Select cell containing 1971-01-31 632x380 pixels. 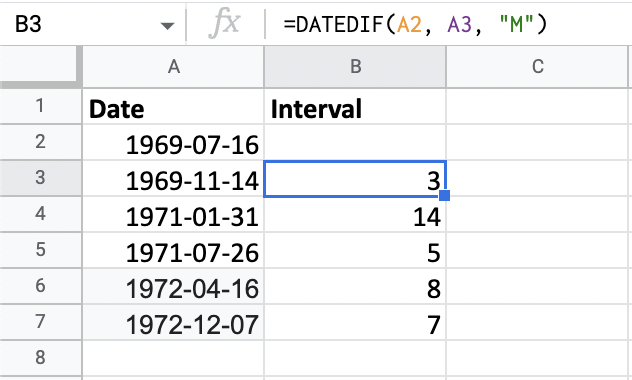point(173,214)
